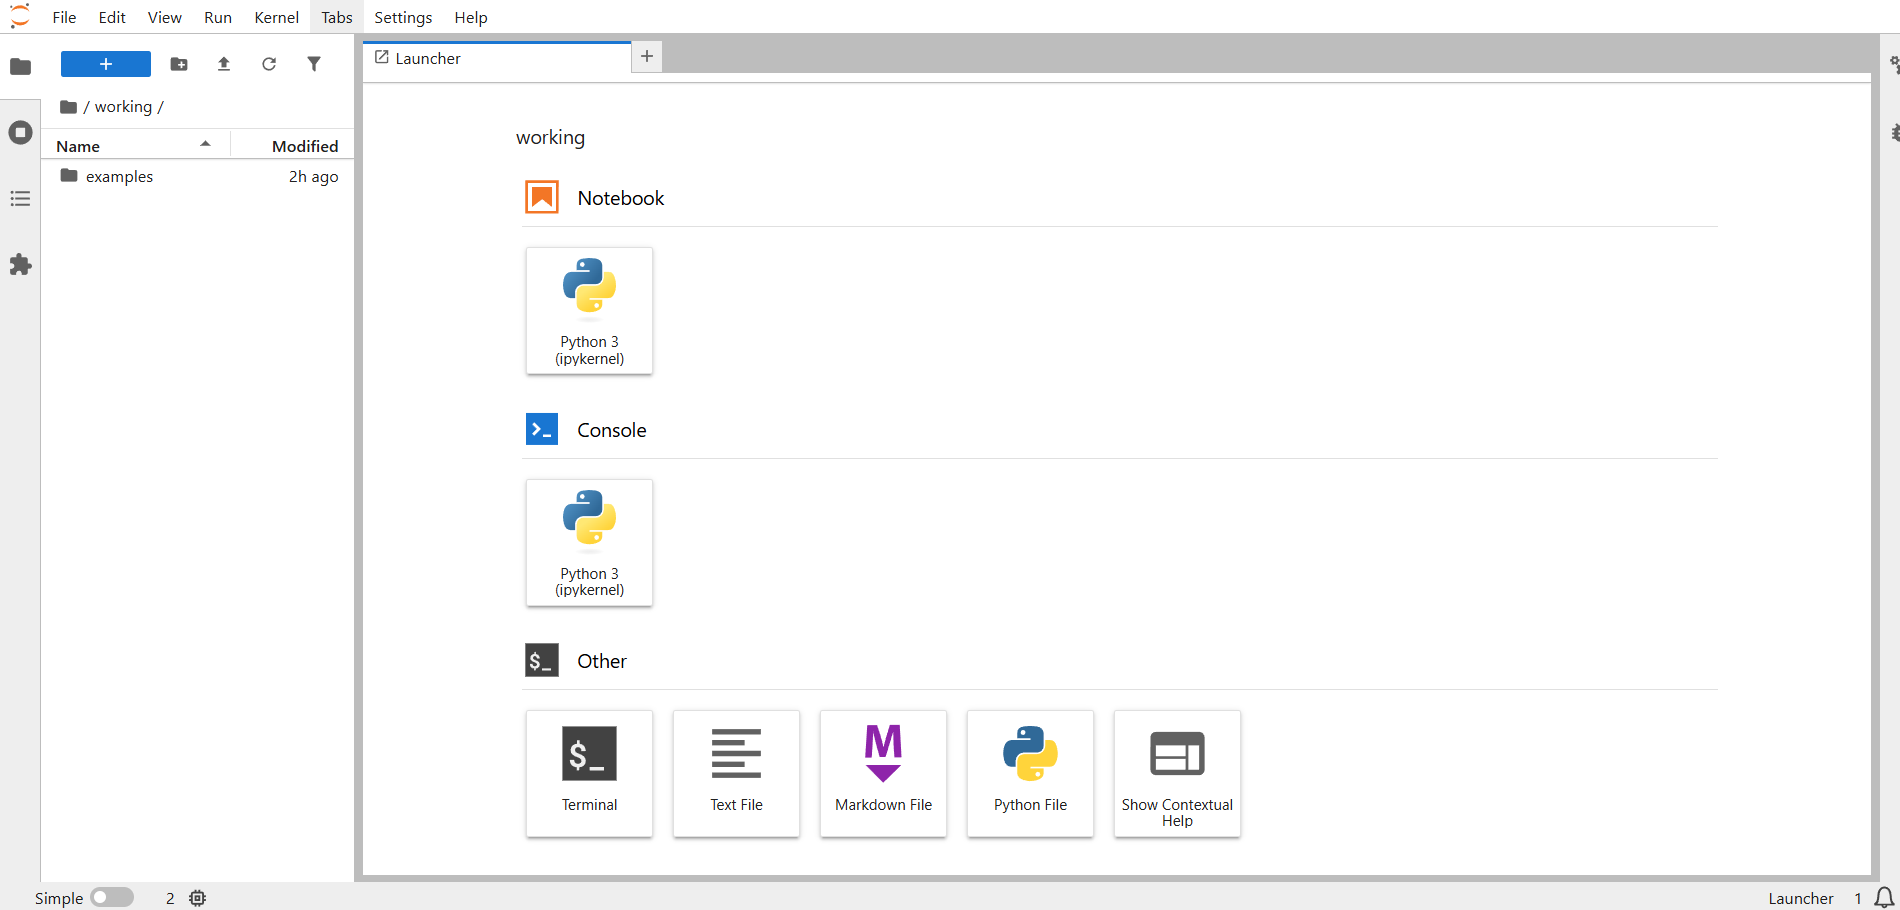Image resolution: width=1900 pixels, height=910 pixels.
Task: Open the File Browser sidebar tab
Action: pos(20,67)
